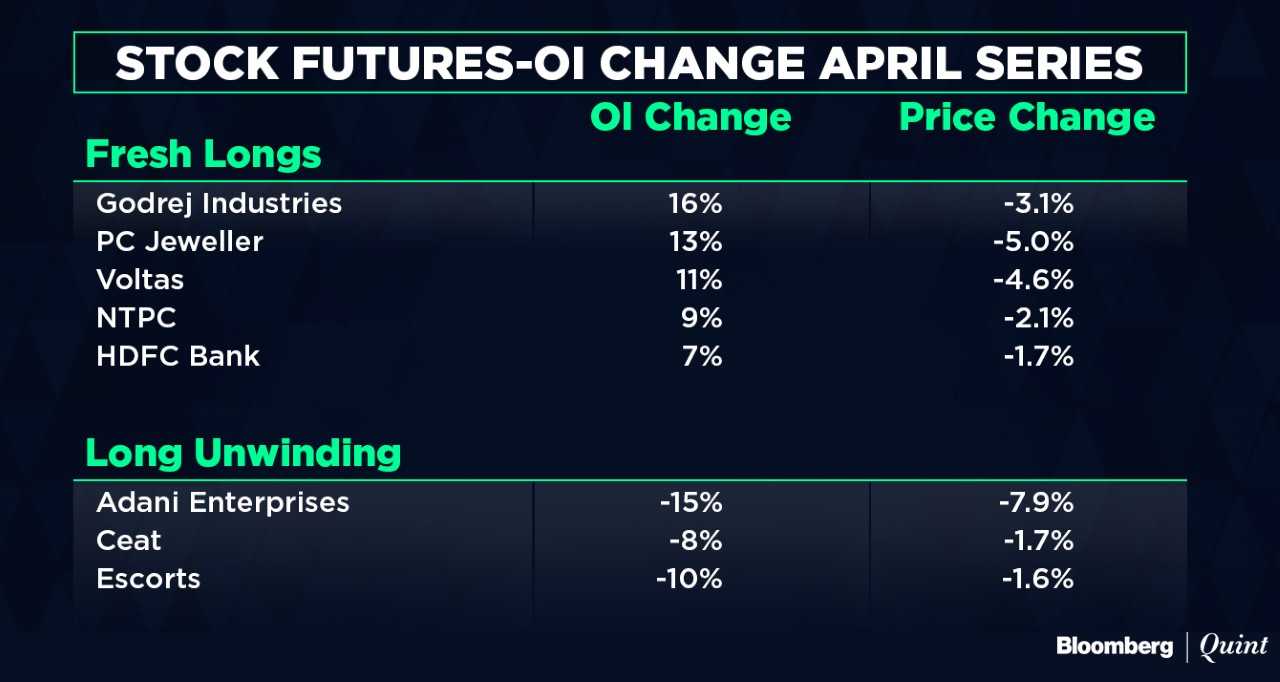Click the Godrej Industries row label
The image size is (1280, 682).
point(219,204)
